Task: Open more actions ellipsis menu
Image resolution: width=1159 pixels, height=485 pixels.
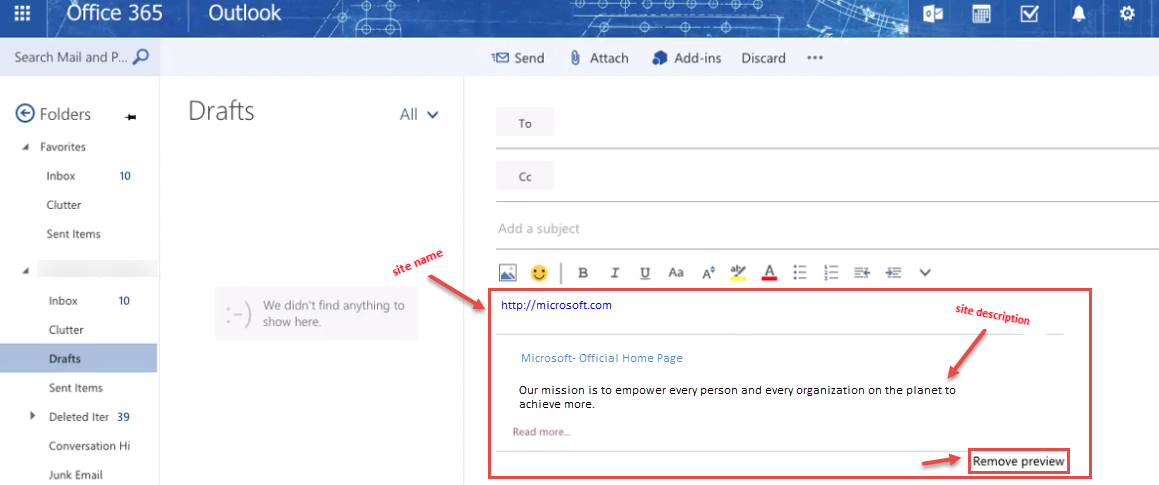Action: [815, 58]
